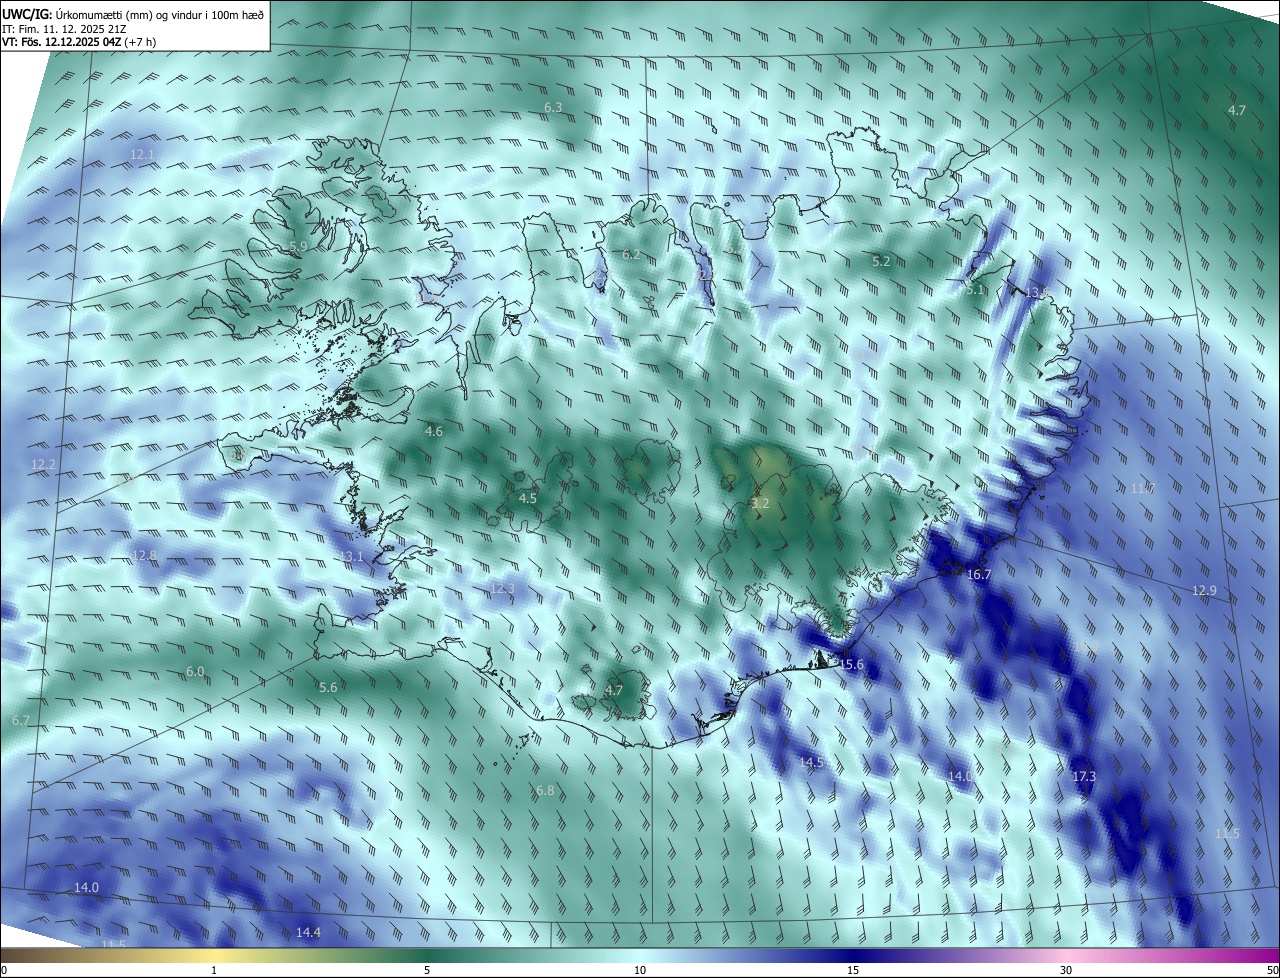The height and width of the screenshot is (978, 1280).
Task: Click the 13.1 value label
Action: [x=352, y=556]
